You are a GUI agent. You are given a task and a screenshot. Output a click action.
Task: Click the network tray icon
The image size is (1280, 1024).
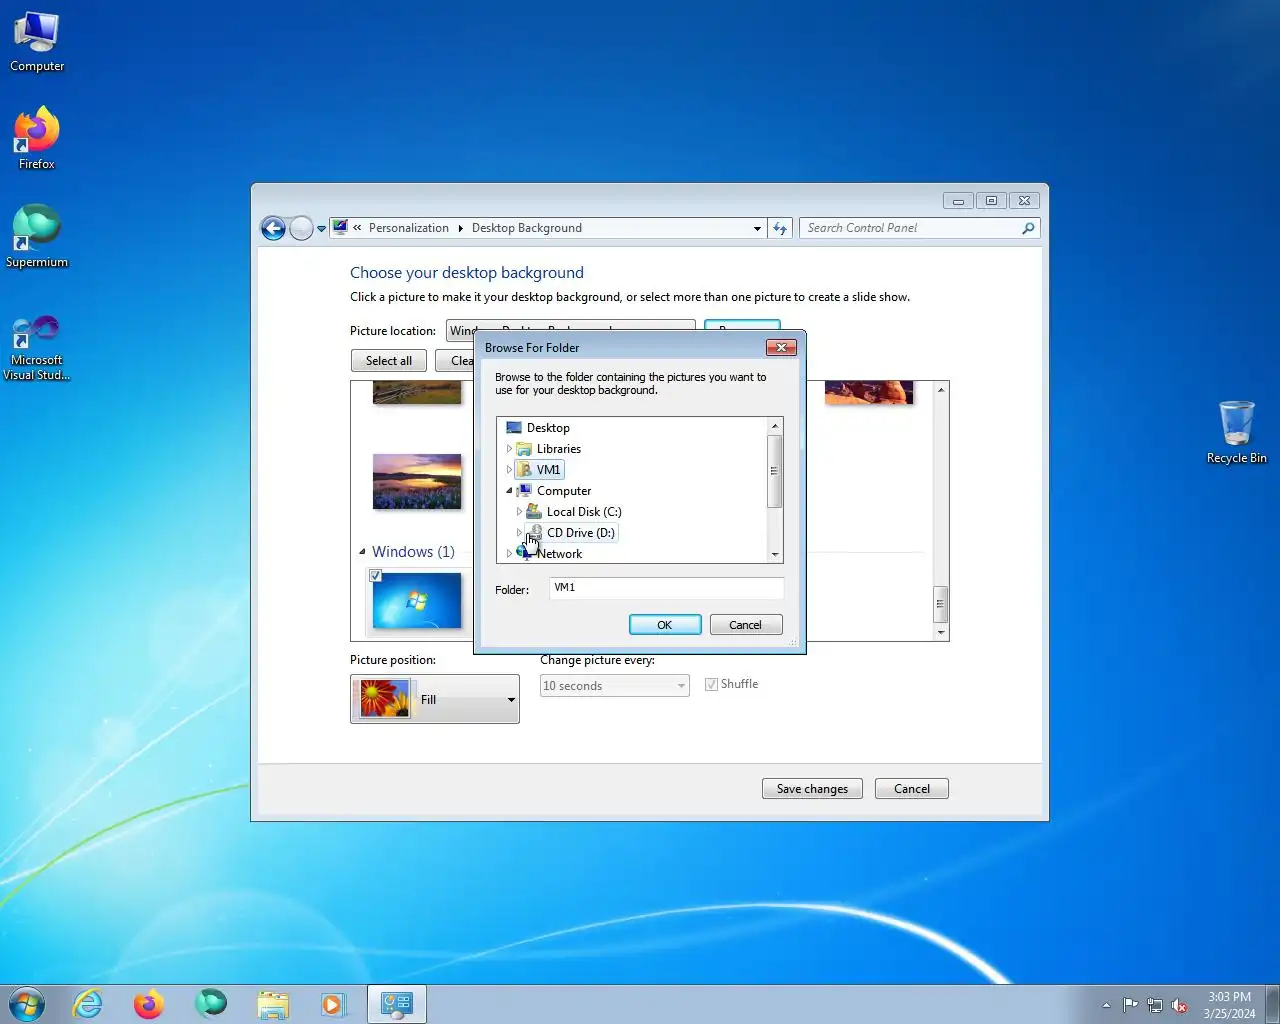pos(1155,1005)
